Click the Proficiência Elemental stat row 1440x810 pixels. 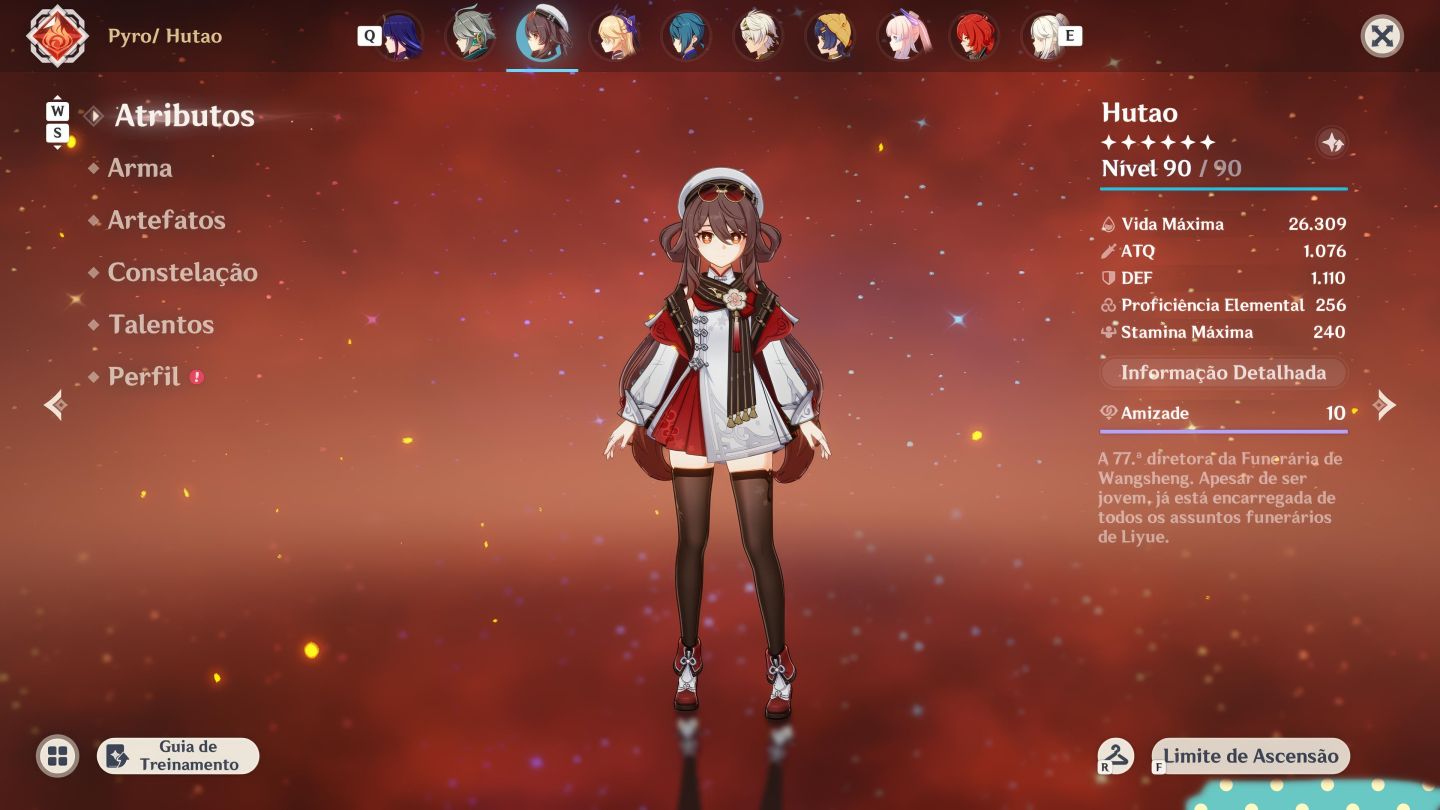(1223, 305)
